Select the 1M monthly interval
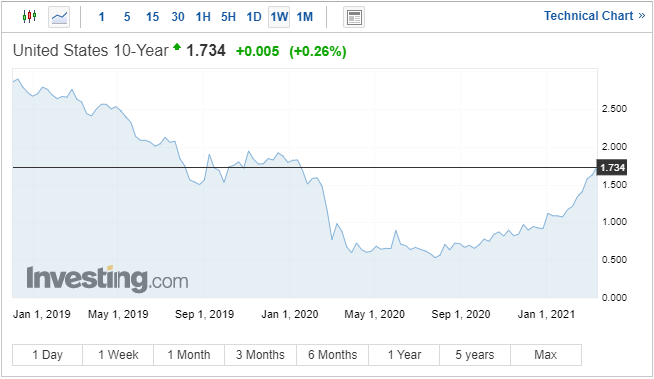The height and width of the screenshot is (379, 654). [304, 17]
